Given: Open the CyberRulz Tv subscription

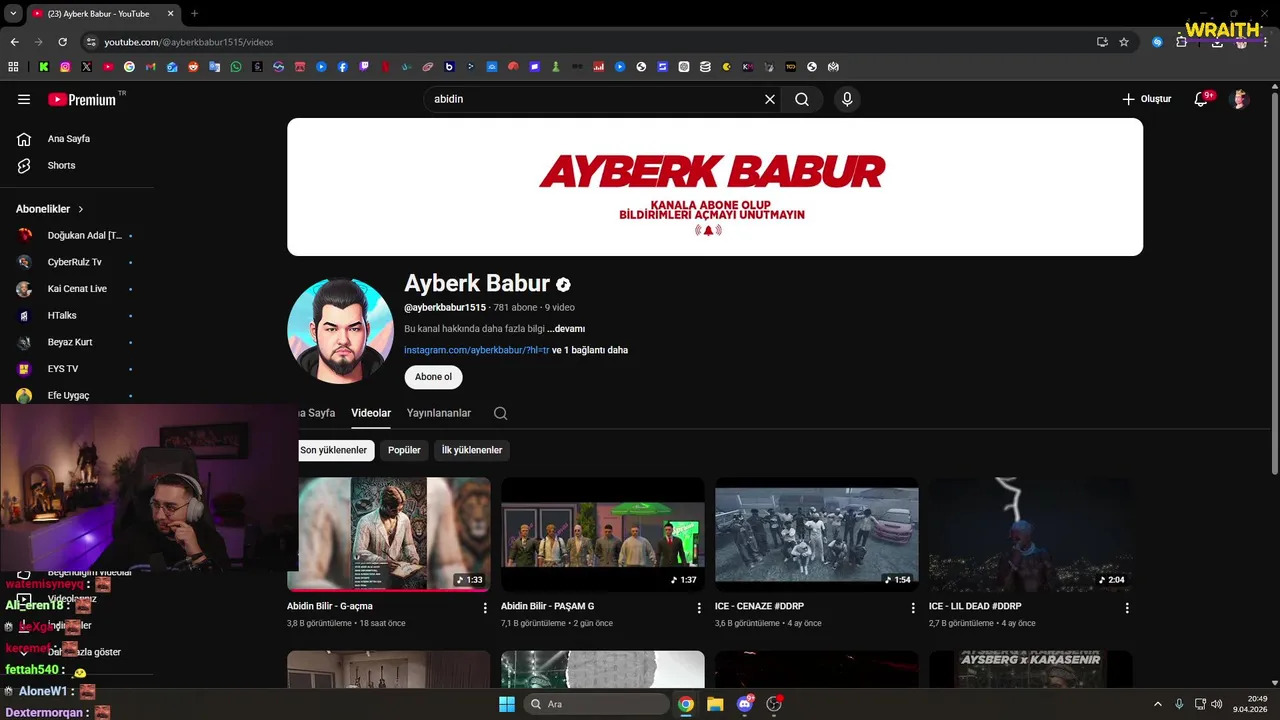Looking at the screenshot, I should (x=76, y=262).
